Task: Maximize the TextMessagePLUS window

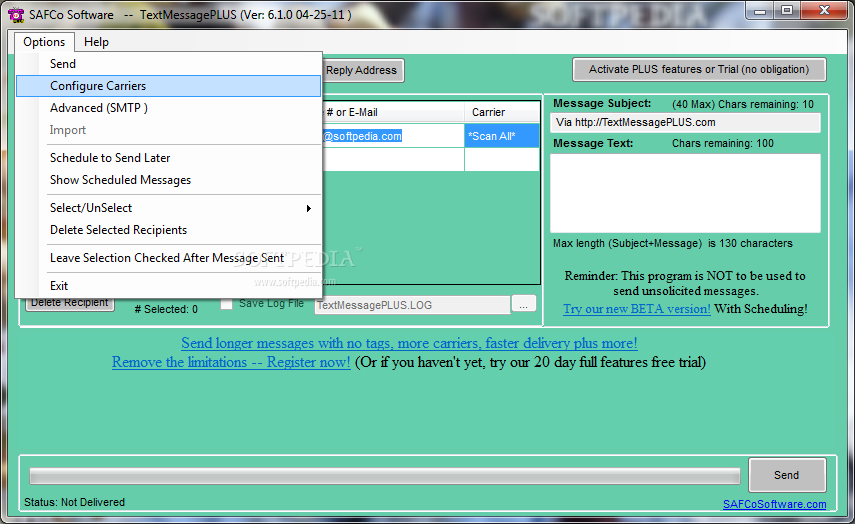Action: pos(787,10)
